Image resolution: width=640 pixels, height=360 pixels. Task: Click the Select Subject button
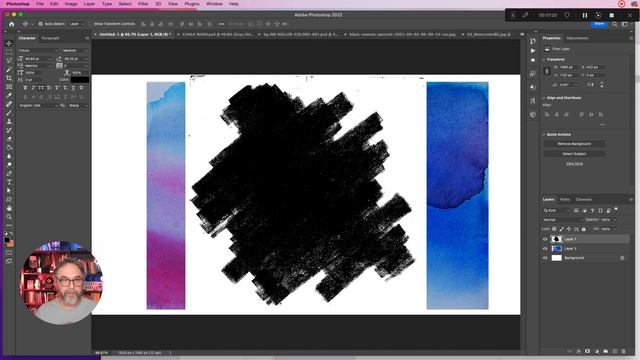[574, 154]
